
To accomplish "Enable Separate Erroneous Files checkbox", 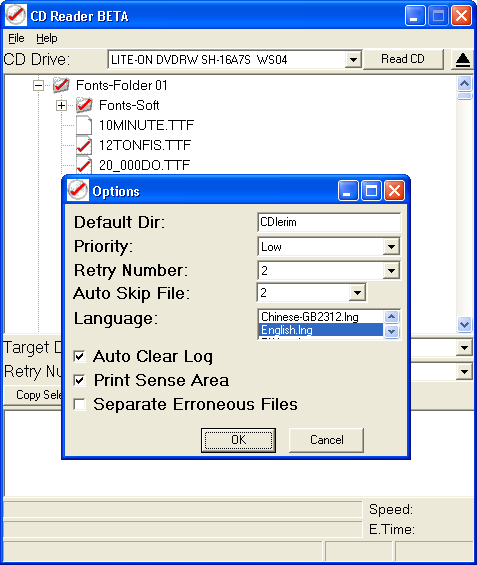I will [79, 404].
